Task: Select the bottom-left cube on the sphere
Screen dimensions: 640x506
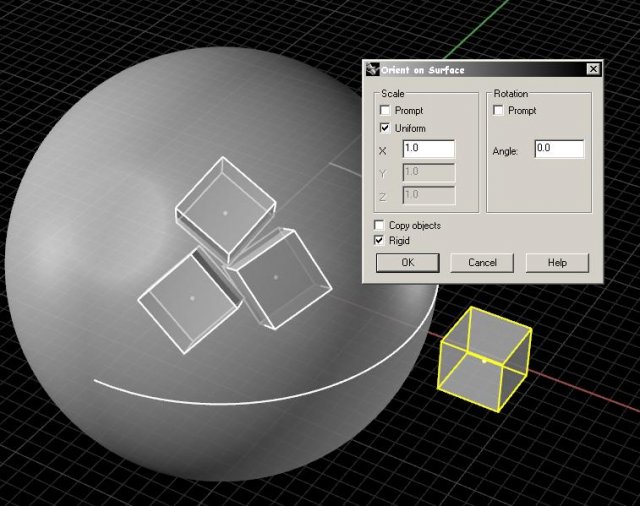Action: tap(191, 300)
